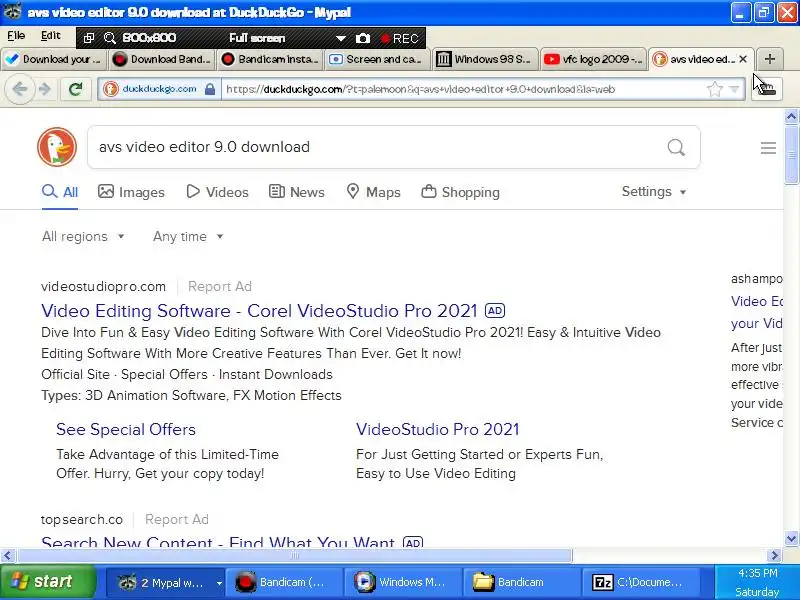Open a new tab with the plus button
800x600 pixels.
click(x=770, y=59)
